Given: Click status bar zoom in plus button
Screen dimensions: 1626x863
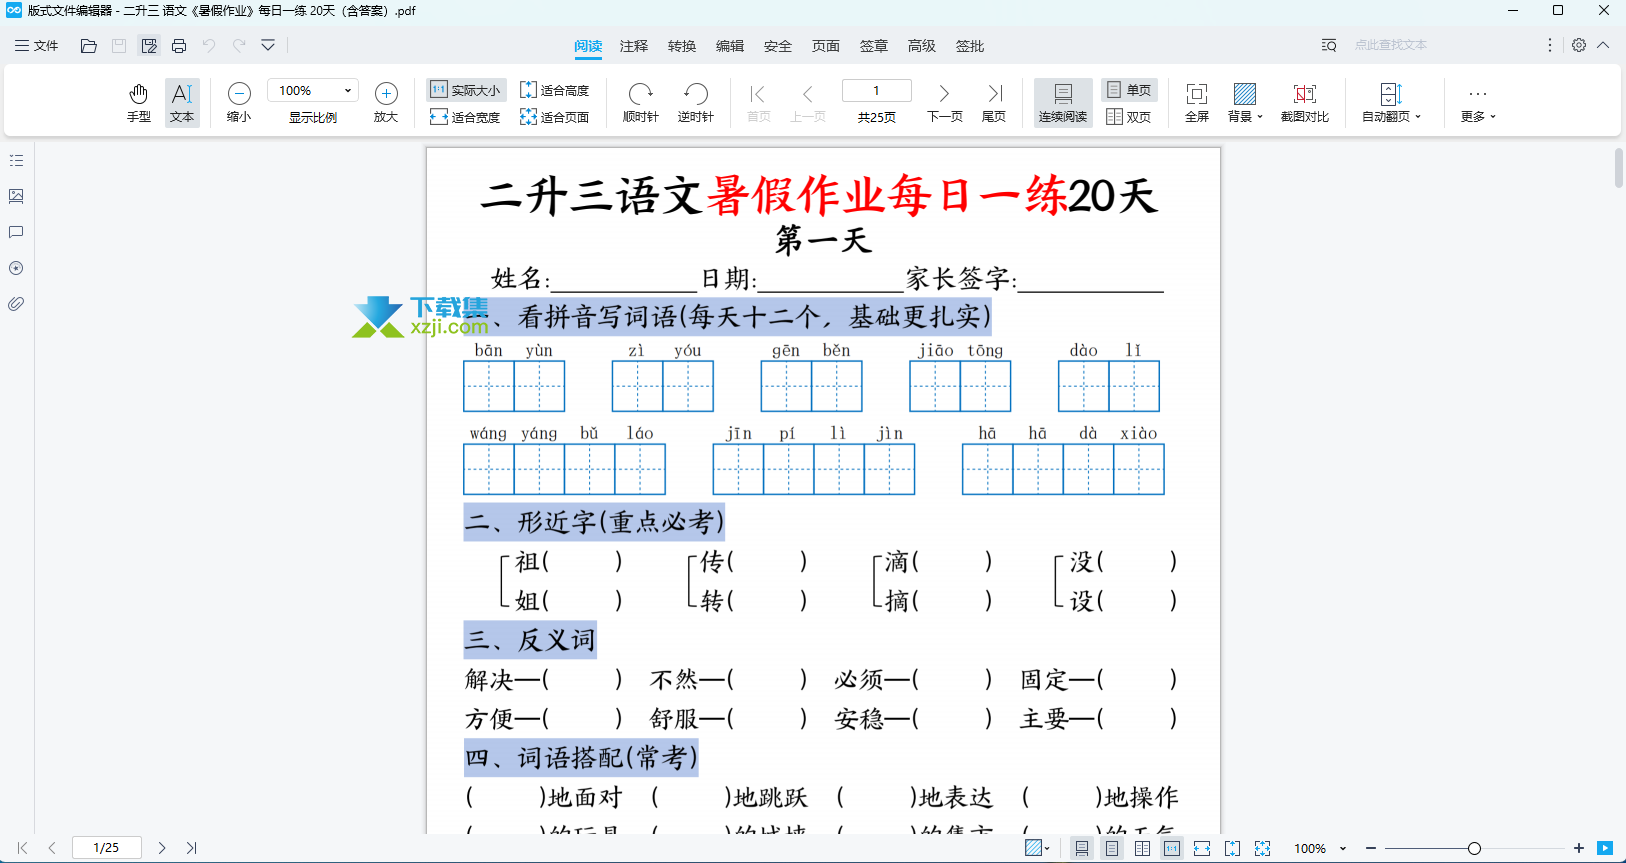Looking at the screenshot, I should click(x=1579, y=848).
